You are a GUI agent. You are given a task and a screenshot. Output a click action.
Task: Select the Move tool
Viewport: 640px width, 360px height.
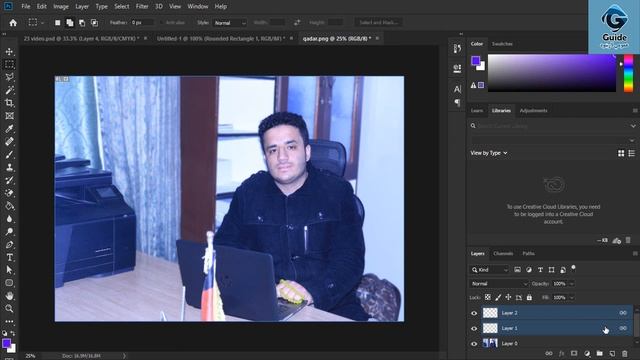point(9,52)
